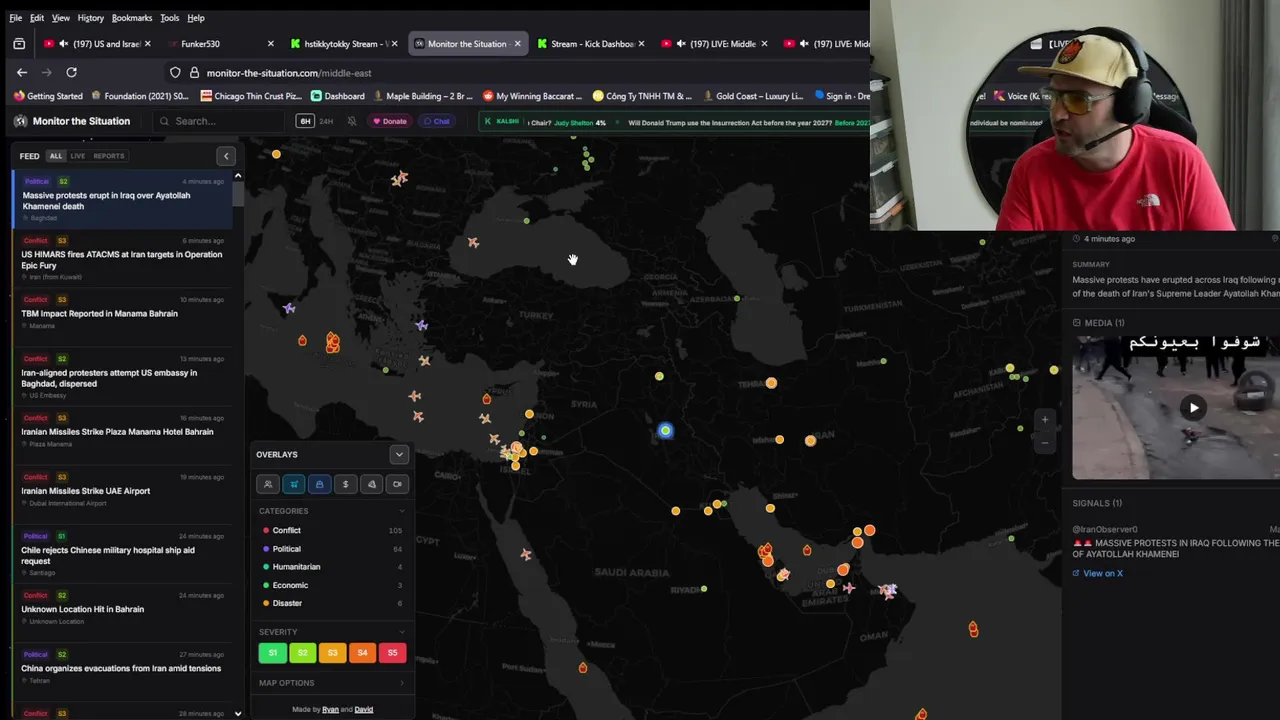Viewport: 1280px width, 720px height.
Task: Open the Bookmarks menu
Action: pyautogui.click(x=132, y=18)
